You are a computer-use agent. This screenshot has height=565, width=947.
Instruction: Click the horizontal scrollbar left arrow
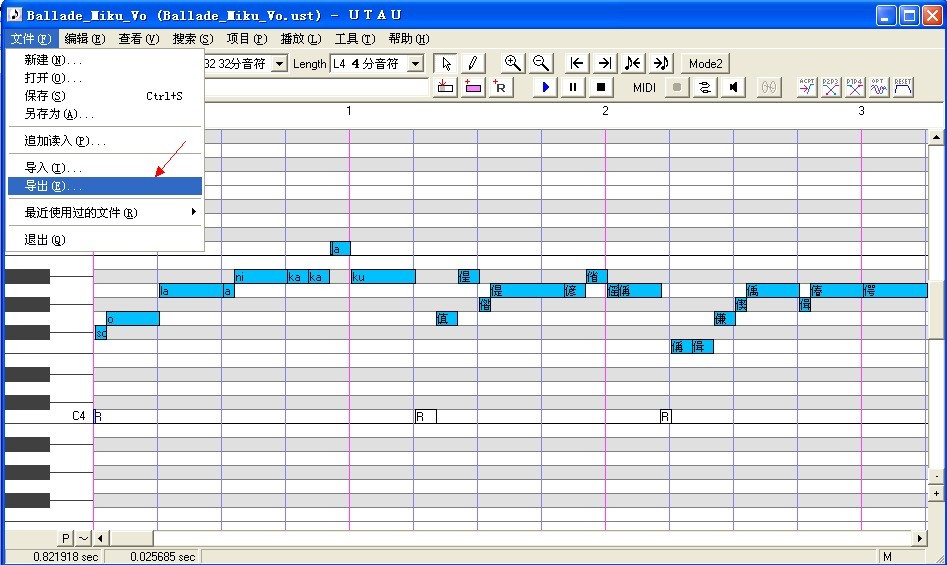101,538
